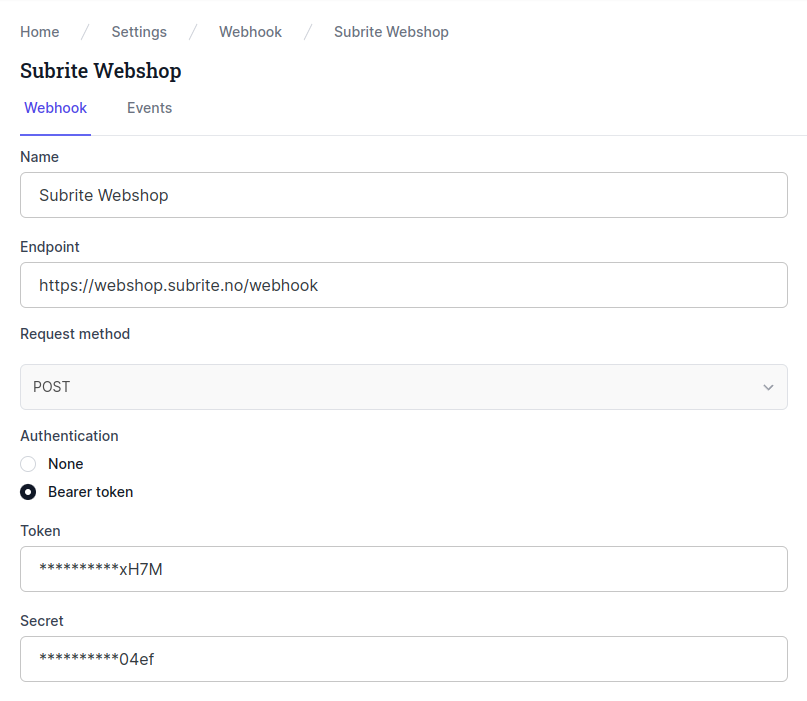Viewport: 807px width, 701px height.
Task: Click the Subrite Webshop page heading
Action: click(100, 70)
